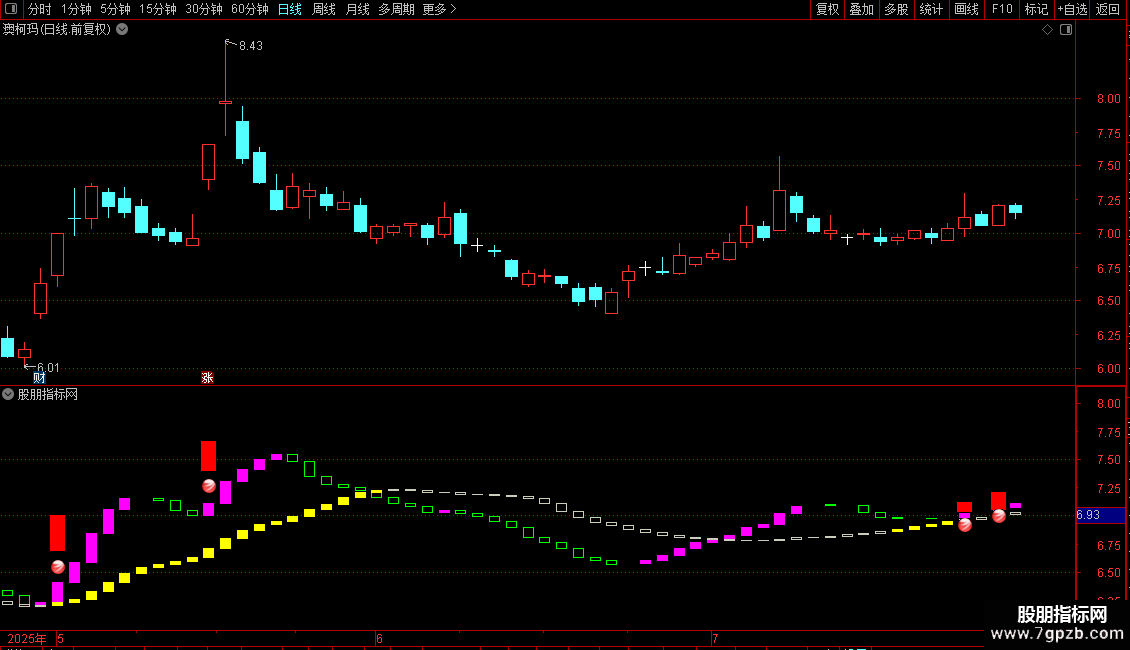
Task: Click the 6.50 value on main price axis
Action: point(1108,300)
